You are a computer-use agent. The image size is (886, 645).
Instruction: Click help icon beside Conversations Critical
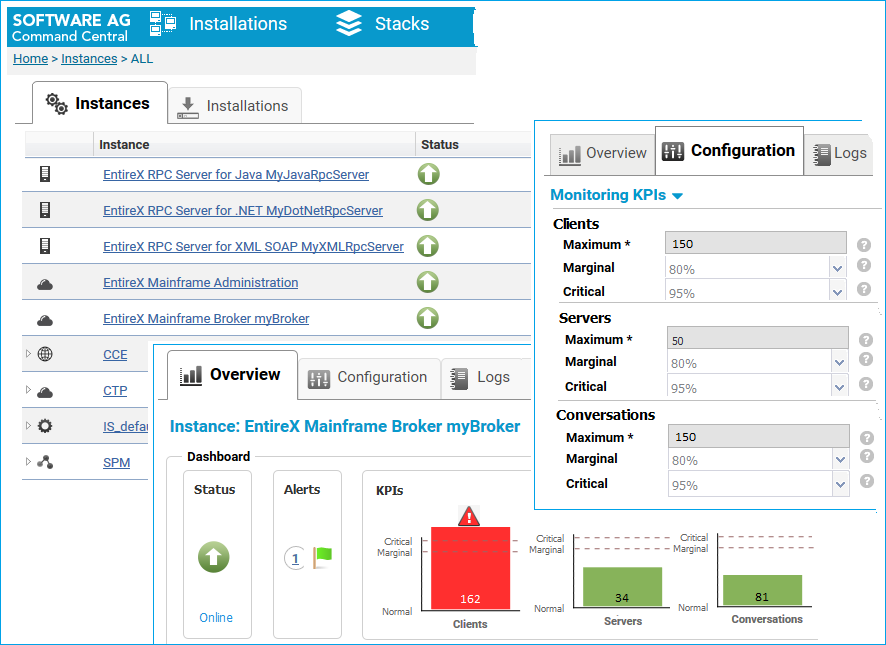tap(867, 481)
